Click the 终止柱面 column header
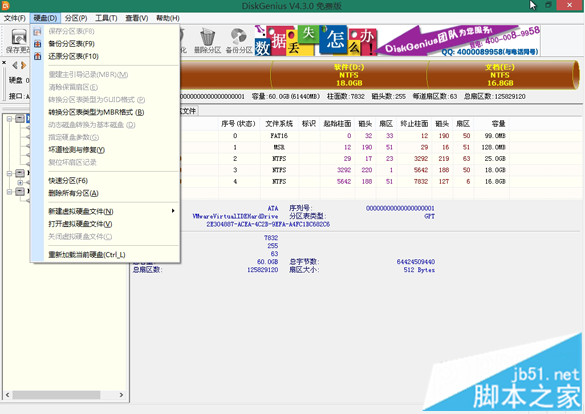The height and width of the screenshot is (414, 585). click(x=414, y=123)
